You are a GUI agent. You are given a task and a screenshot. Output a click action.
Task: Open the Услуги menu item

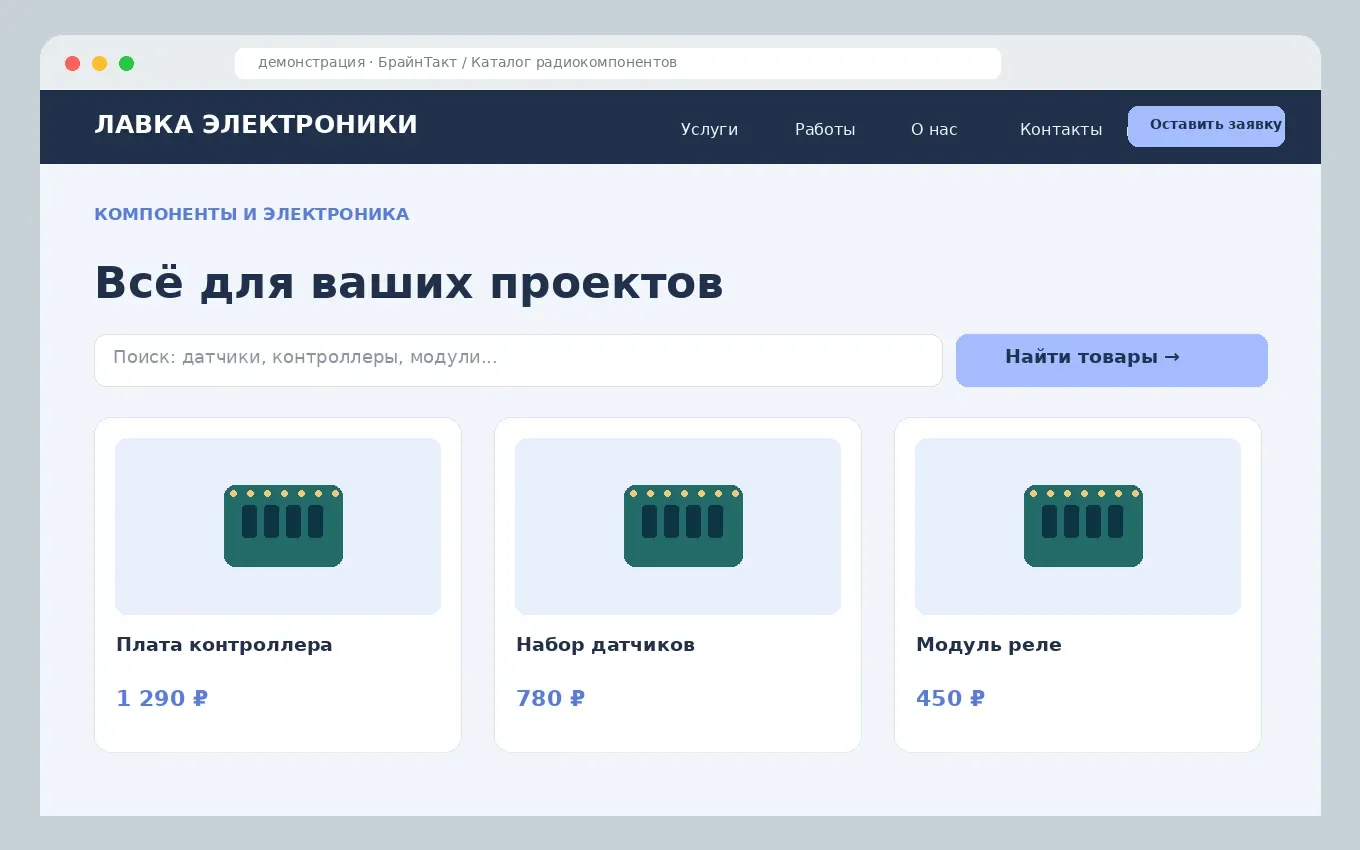tap(709, 129)
